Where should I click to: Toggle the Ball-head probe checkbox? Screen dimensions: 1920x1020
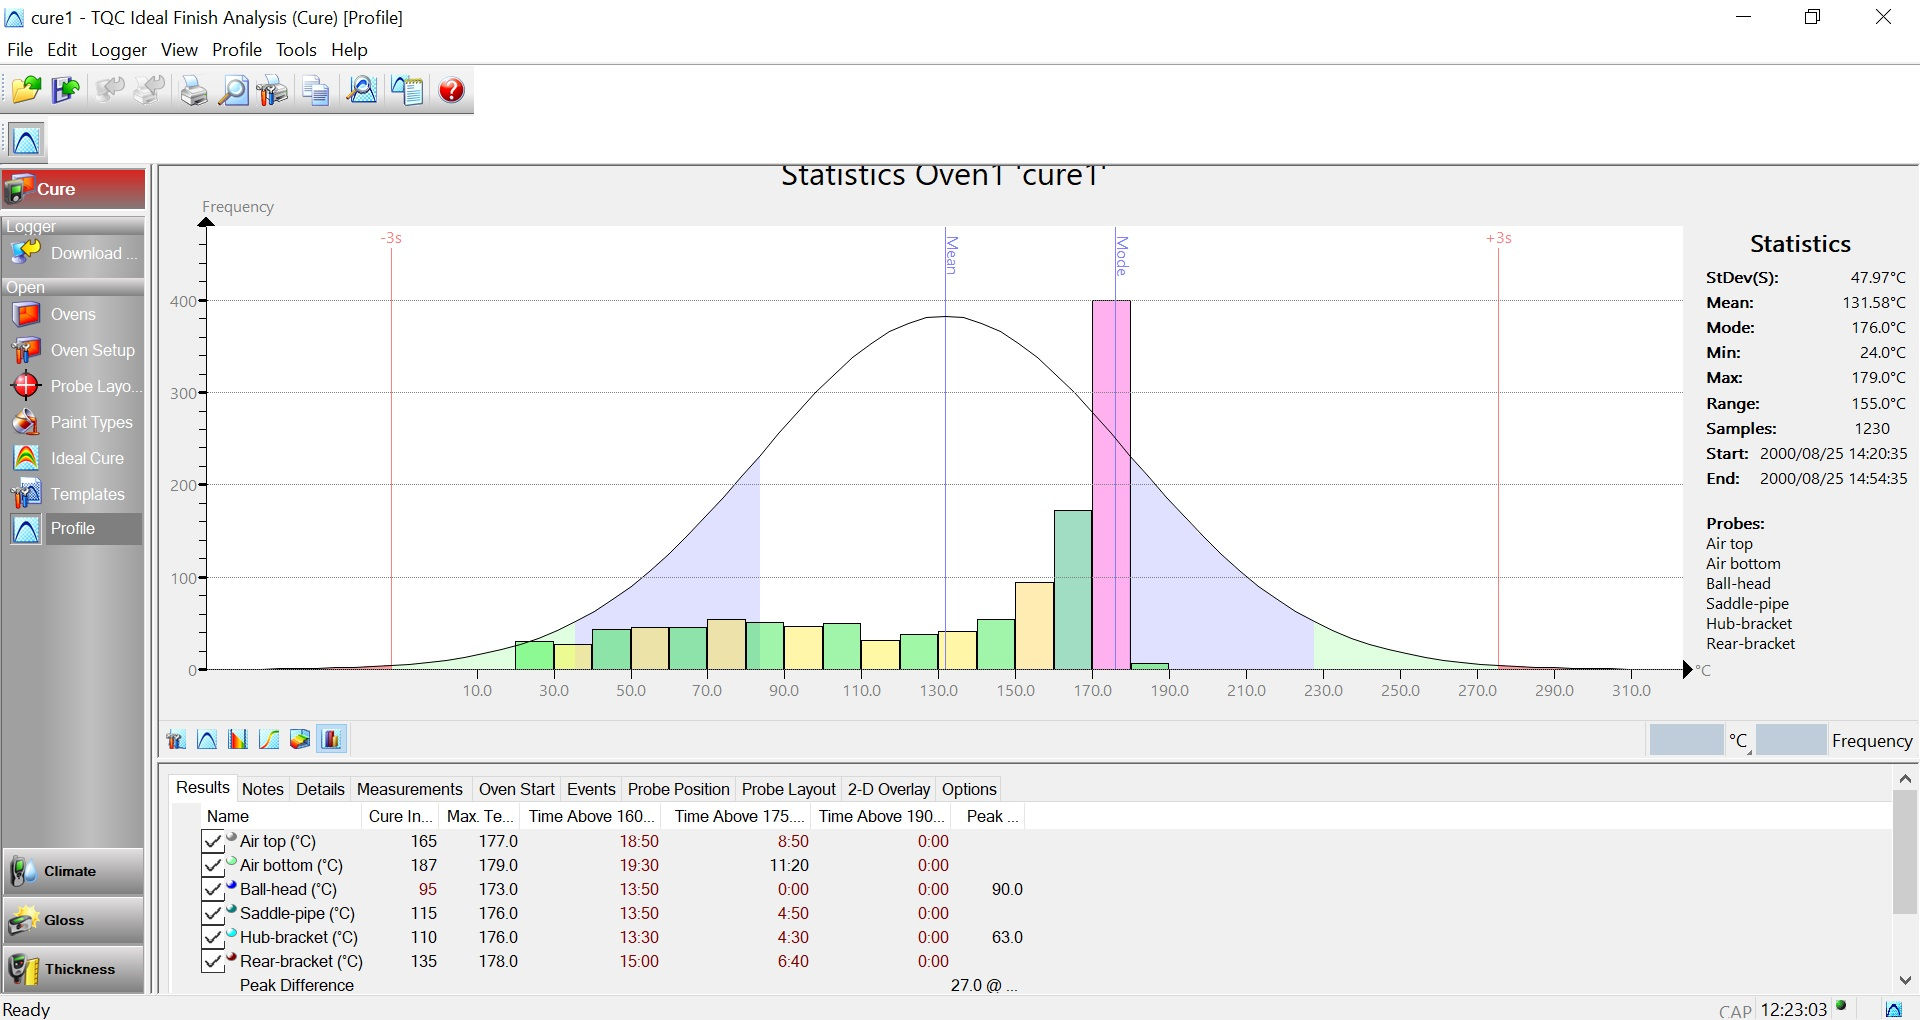212,889
